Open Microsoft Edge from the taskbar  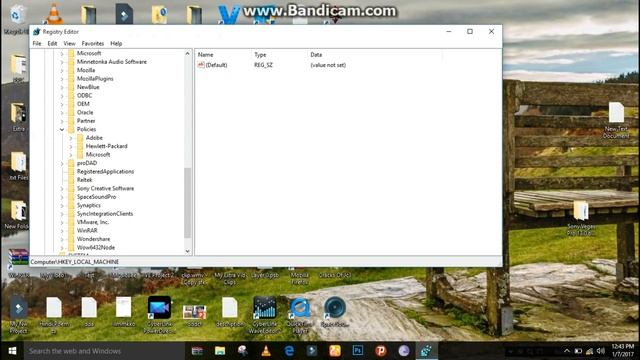point(289,351)
